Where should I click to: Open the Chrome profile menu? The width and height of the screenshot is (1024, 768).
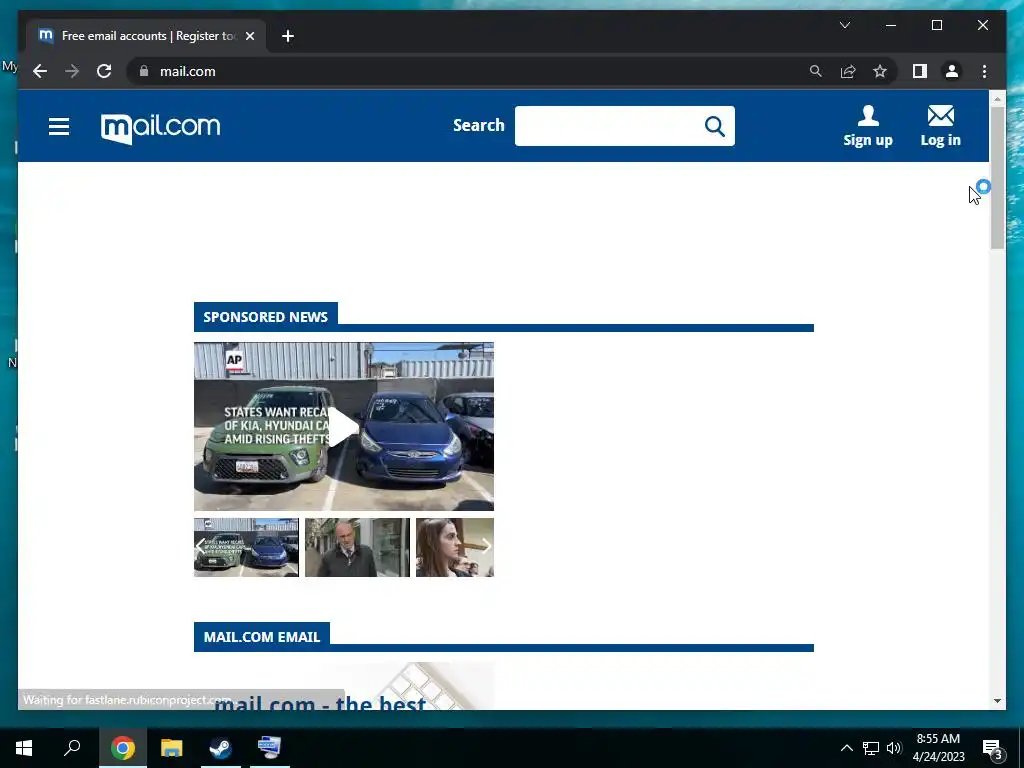pos(952,71)
